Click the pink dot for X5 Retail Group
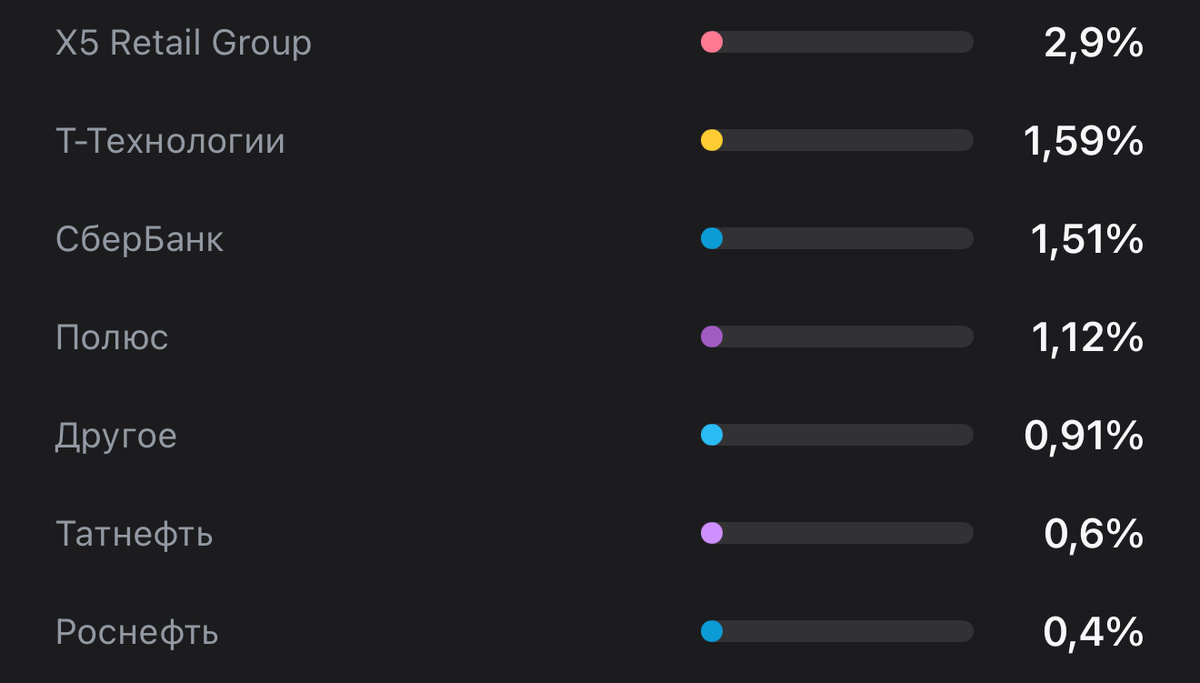The image size is (1200, 683). click(712, 42)
